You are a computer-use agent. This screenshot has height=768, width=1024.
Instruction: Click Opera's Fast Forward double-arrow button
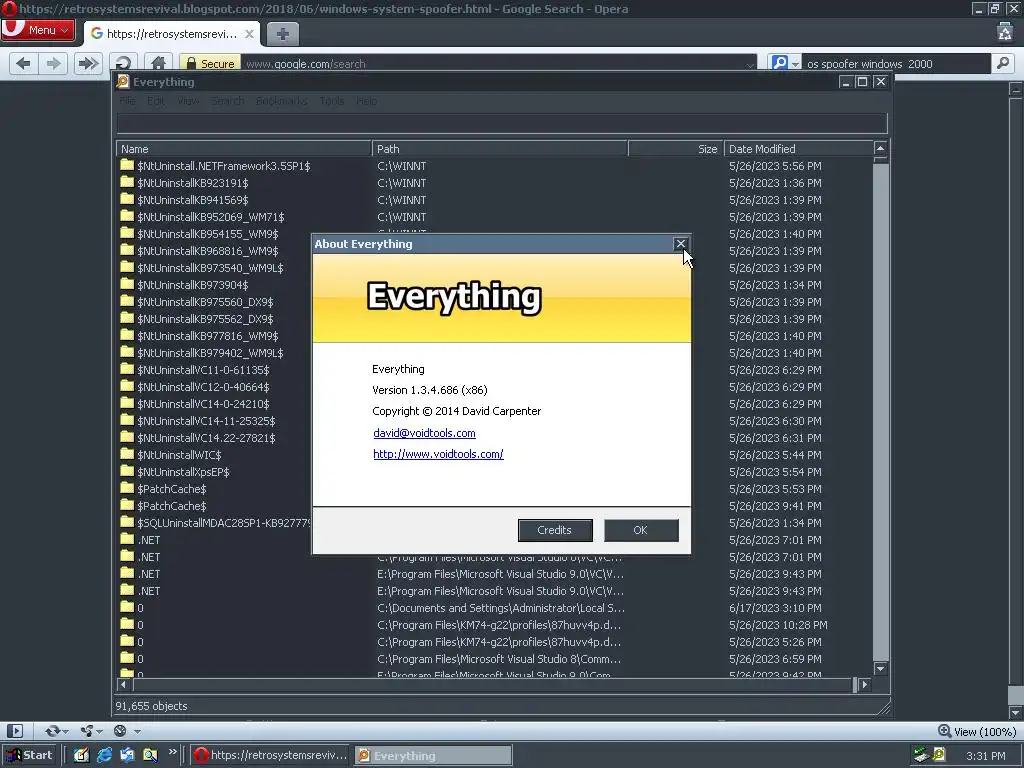(88, 63)
